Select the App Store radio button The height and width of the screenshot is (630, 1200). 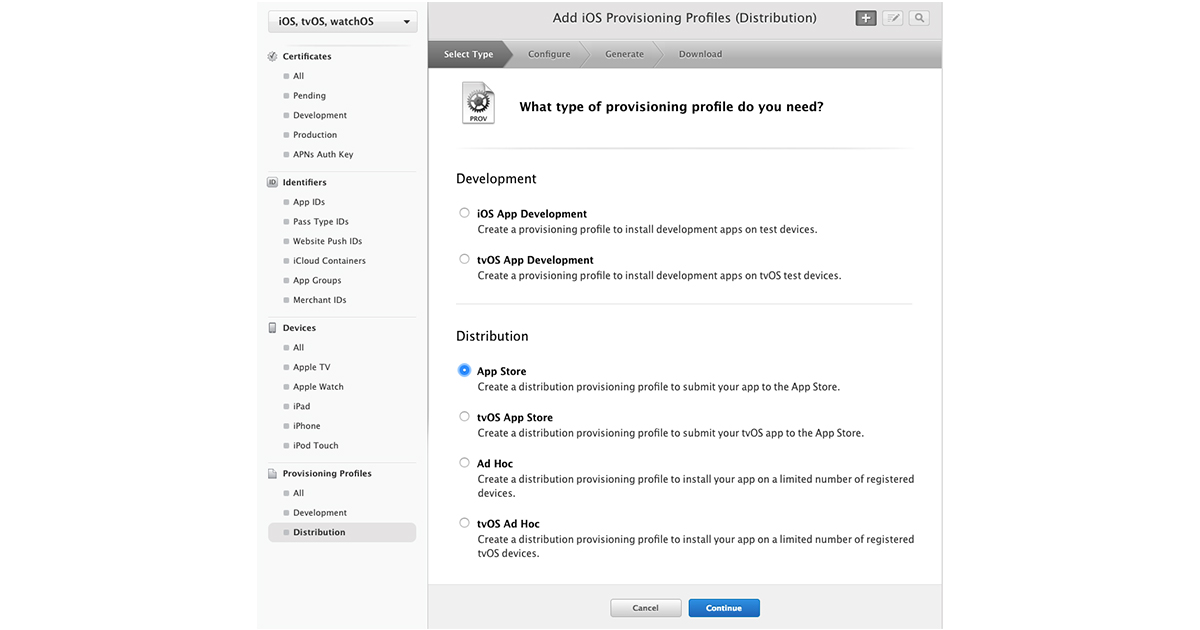[x=464, y=370]
